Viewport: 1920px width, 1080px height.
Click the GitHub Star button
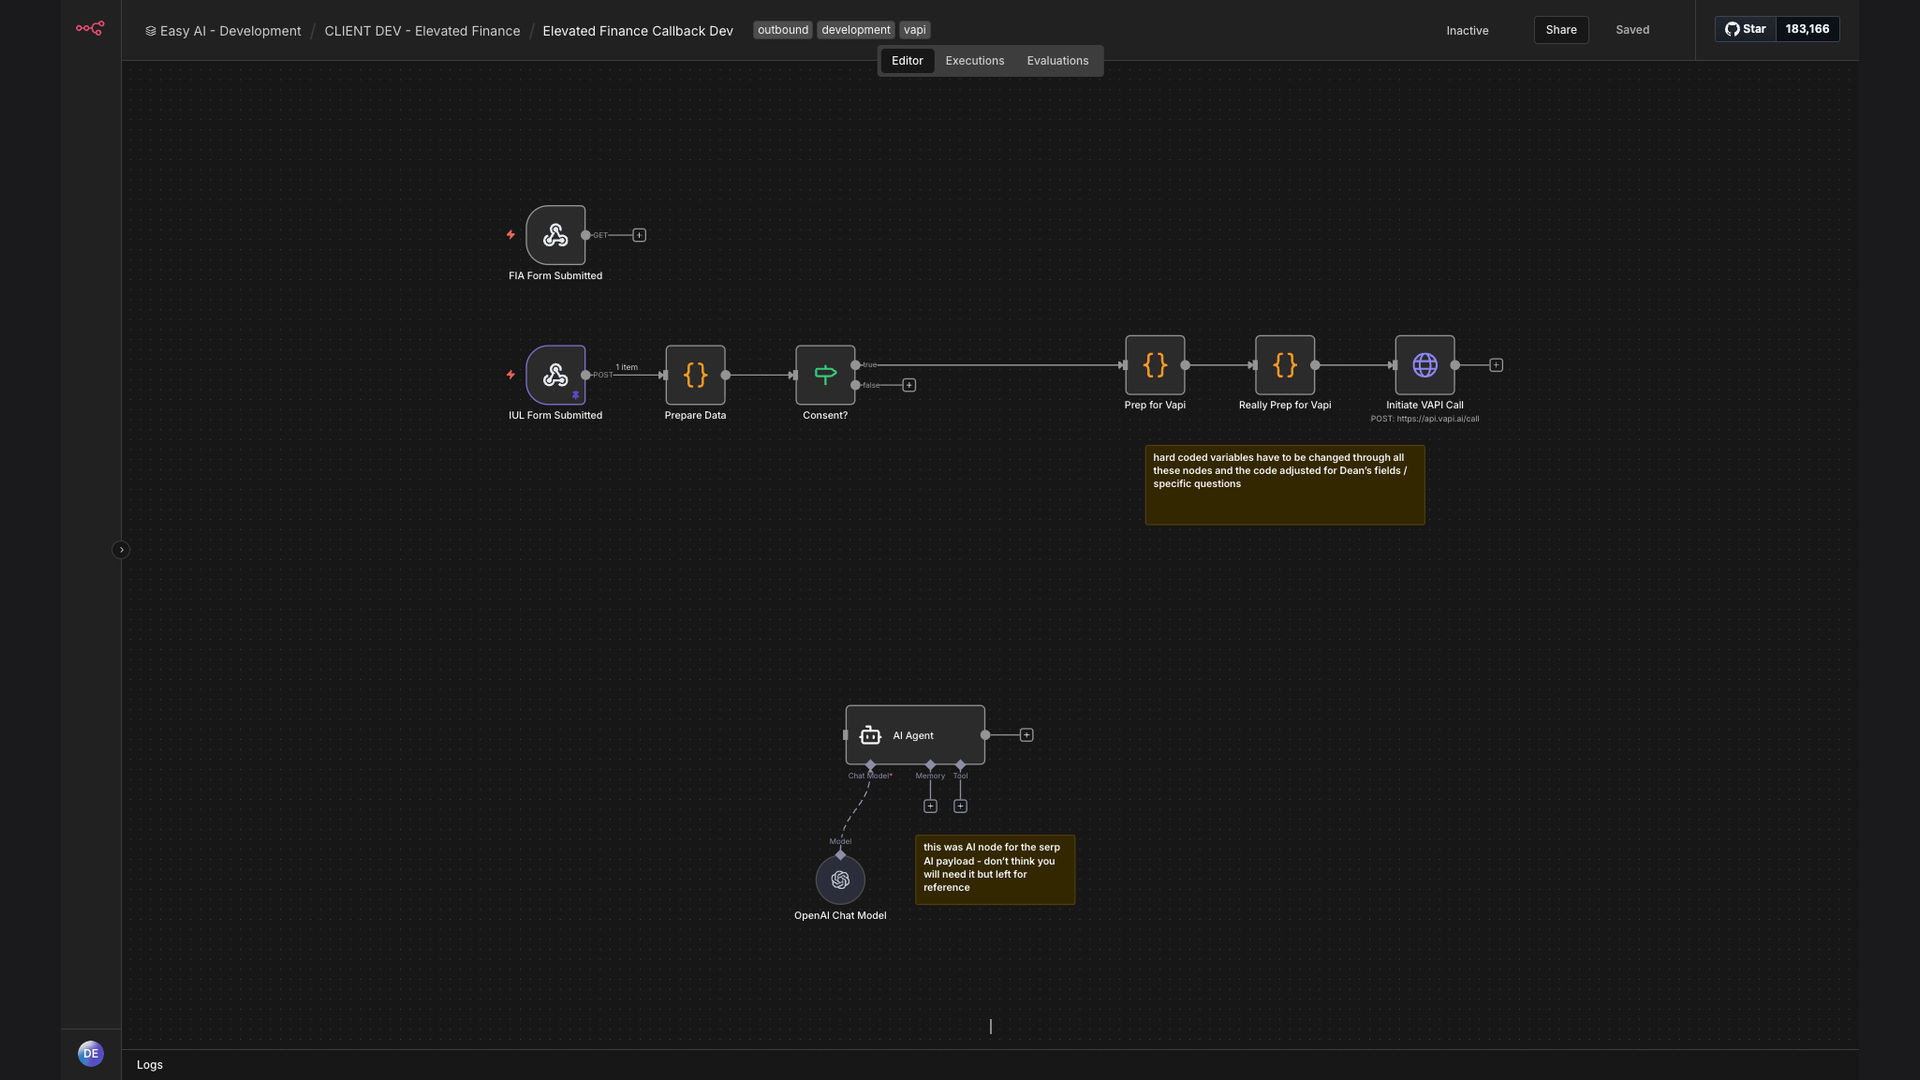(1746, 29)
